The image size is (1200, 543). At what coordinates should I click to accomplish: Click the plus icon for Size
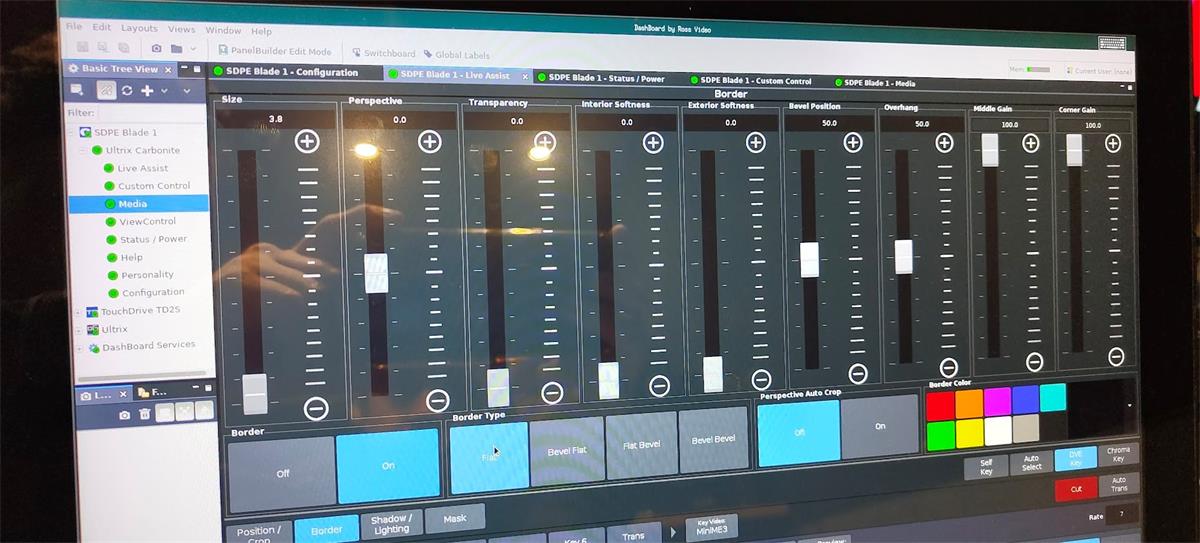pyautogui.click(x=306, y=141)
